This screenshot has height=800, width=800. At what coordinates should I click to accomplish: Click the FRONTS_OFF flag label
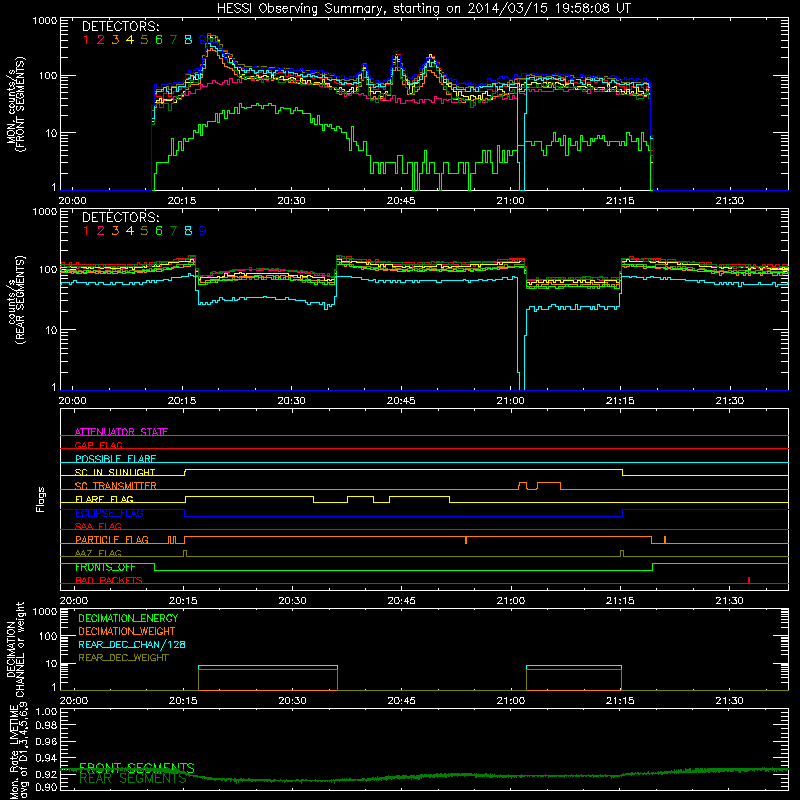(105, 567)
